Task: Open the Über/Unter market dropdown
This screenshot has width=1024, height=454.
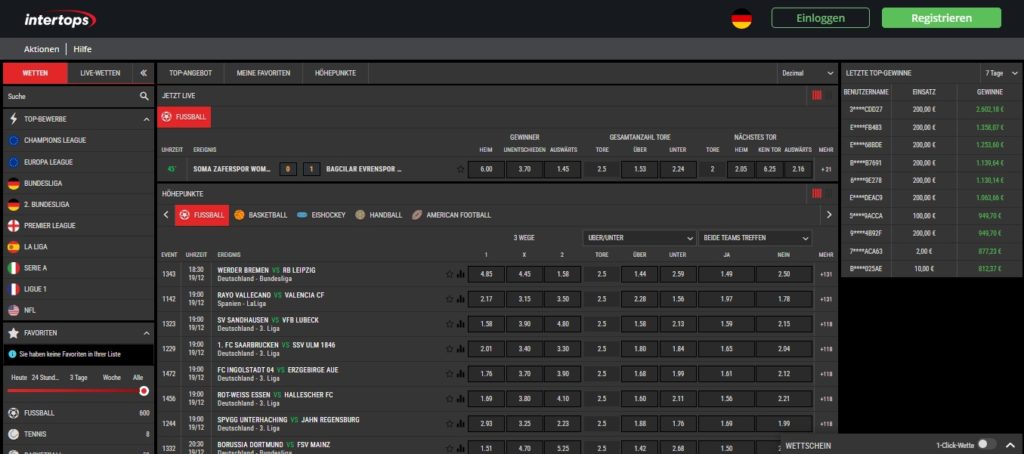Action: pos(639,238)
